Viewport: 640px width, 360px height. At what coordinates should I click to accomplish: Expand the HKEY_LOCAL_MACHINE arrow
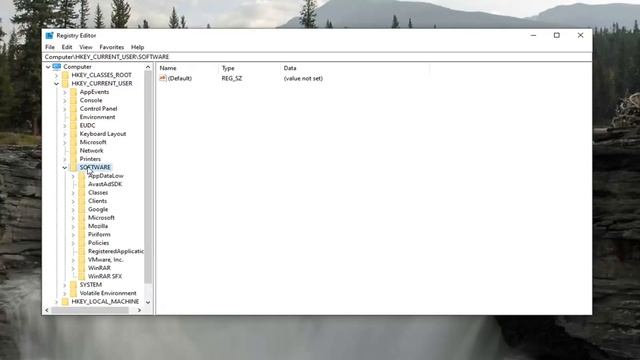(56, 302)
